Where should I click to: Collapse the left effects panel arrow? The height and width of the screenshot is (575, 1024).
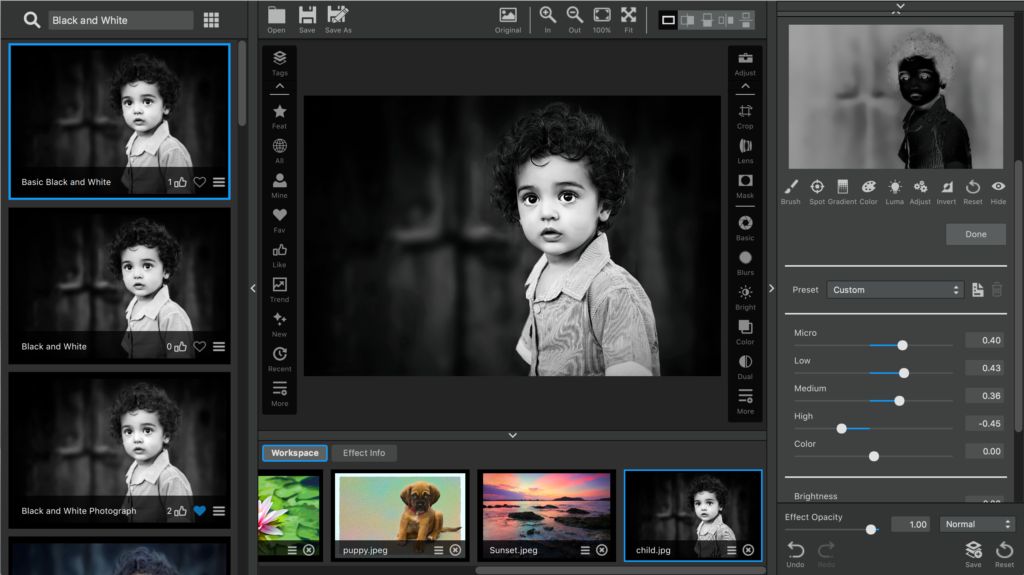253,288
